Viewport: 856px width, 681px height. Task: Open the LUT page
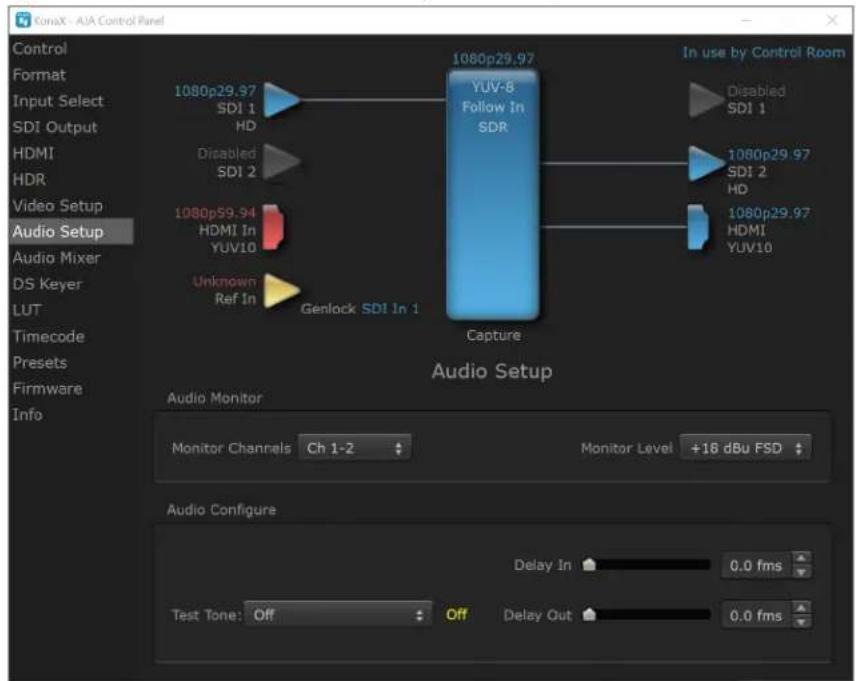(26, 310)
